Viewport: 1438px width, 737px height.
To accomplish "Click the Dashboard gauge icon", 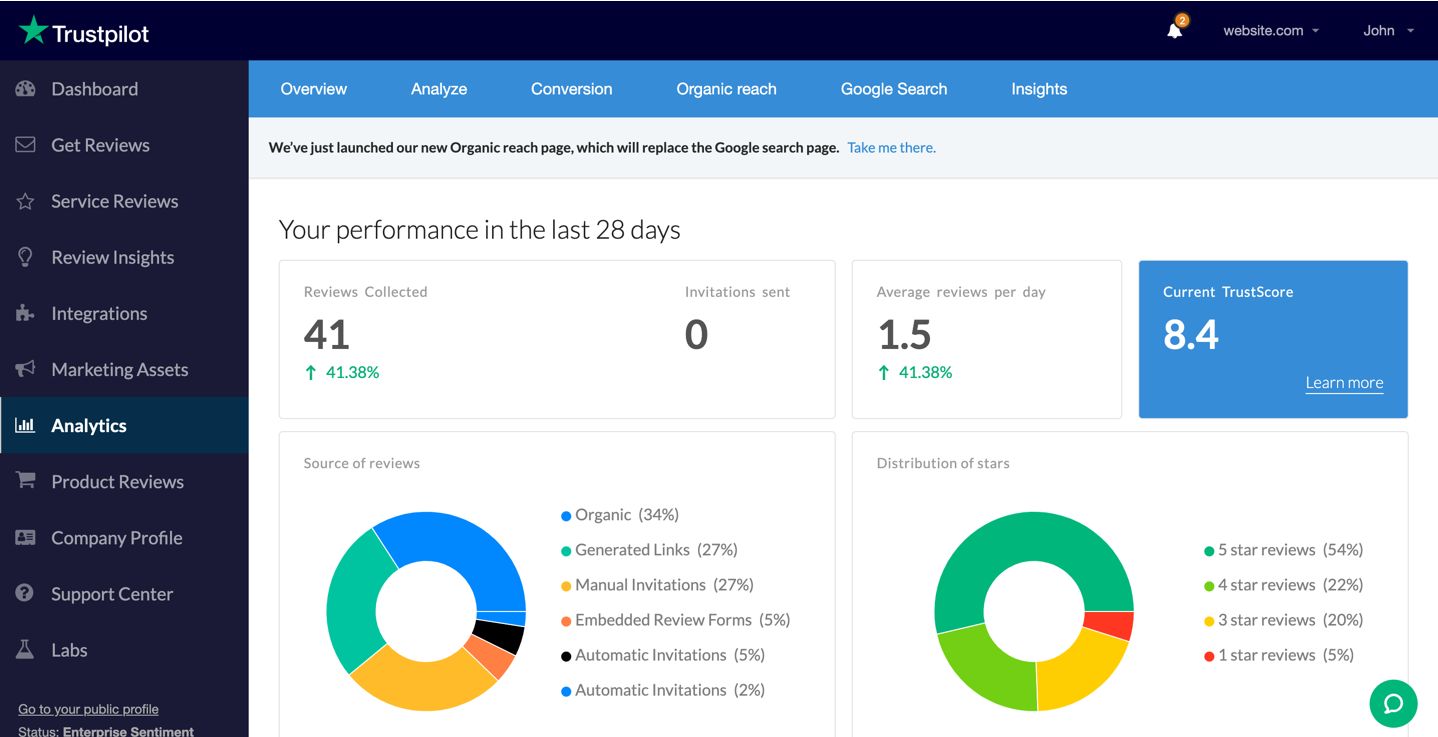I will [26, 89].
